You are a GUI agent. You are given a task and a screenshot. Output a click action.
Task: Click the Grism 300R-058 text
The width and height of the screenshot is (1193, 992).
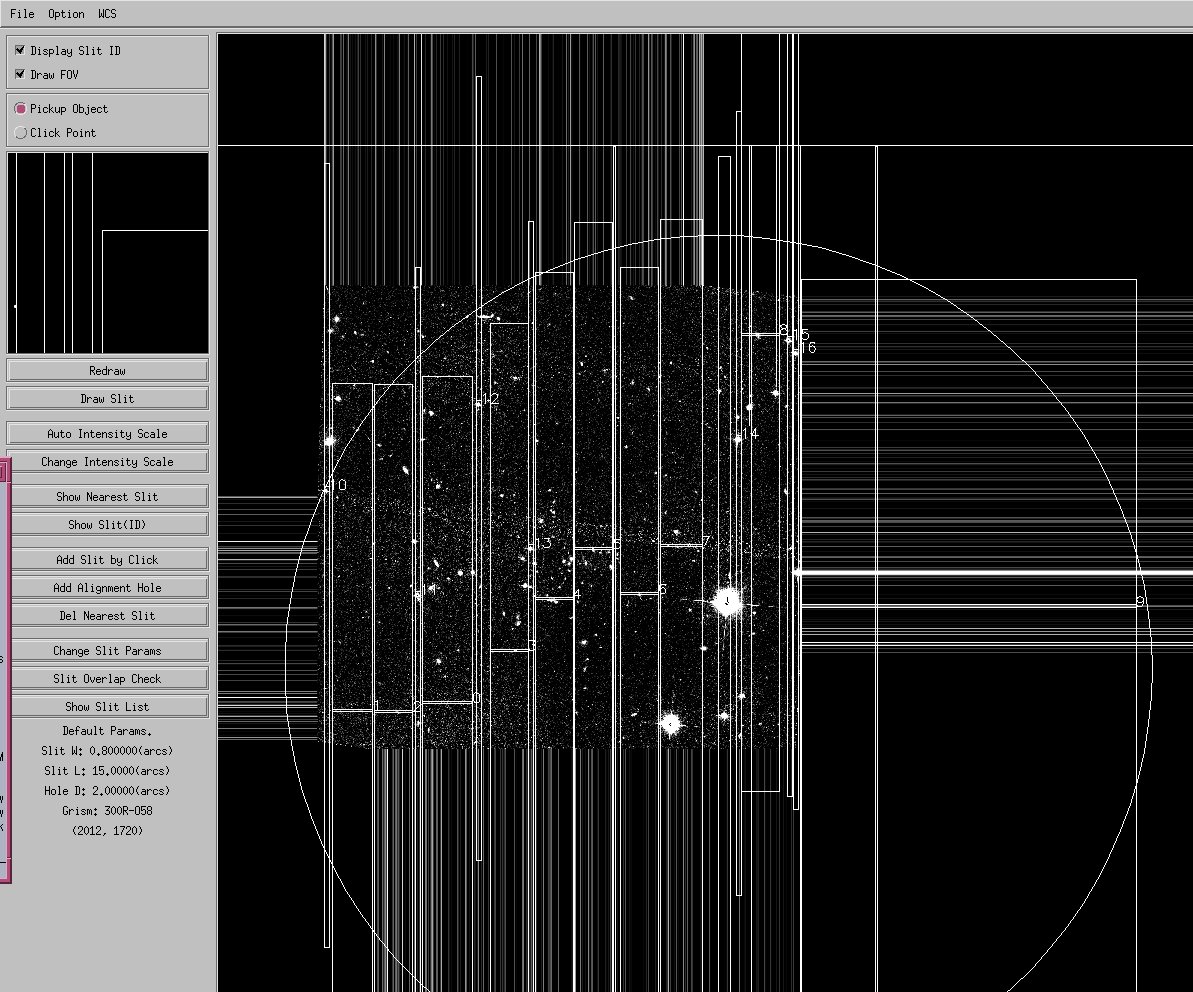(x=107, y=810)
